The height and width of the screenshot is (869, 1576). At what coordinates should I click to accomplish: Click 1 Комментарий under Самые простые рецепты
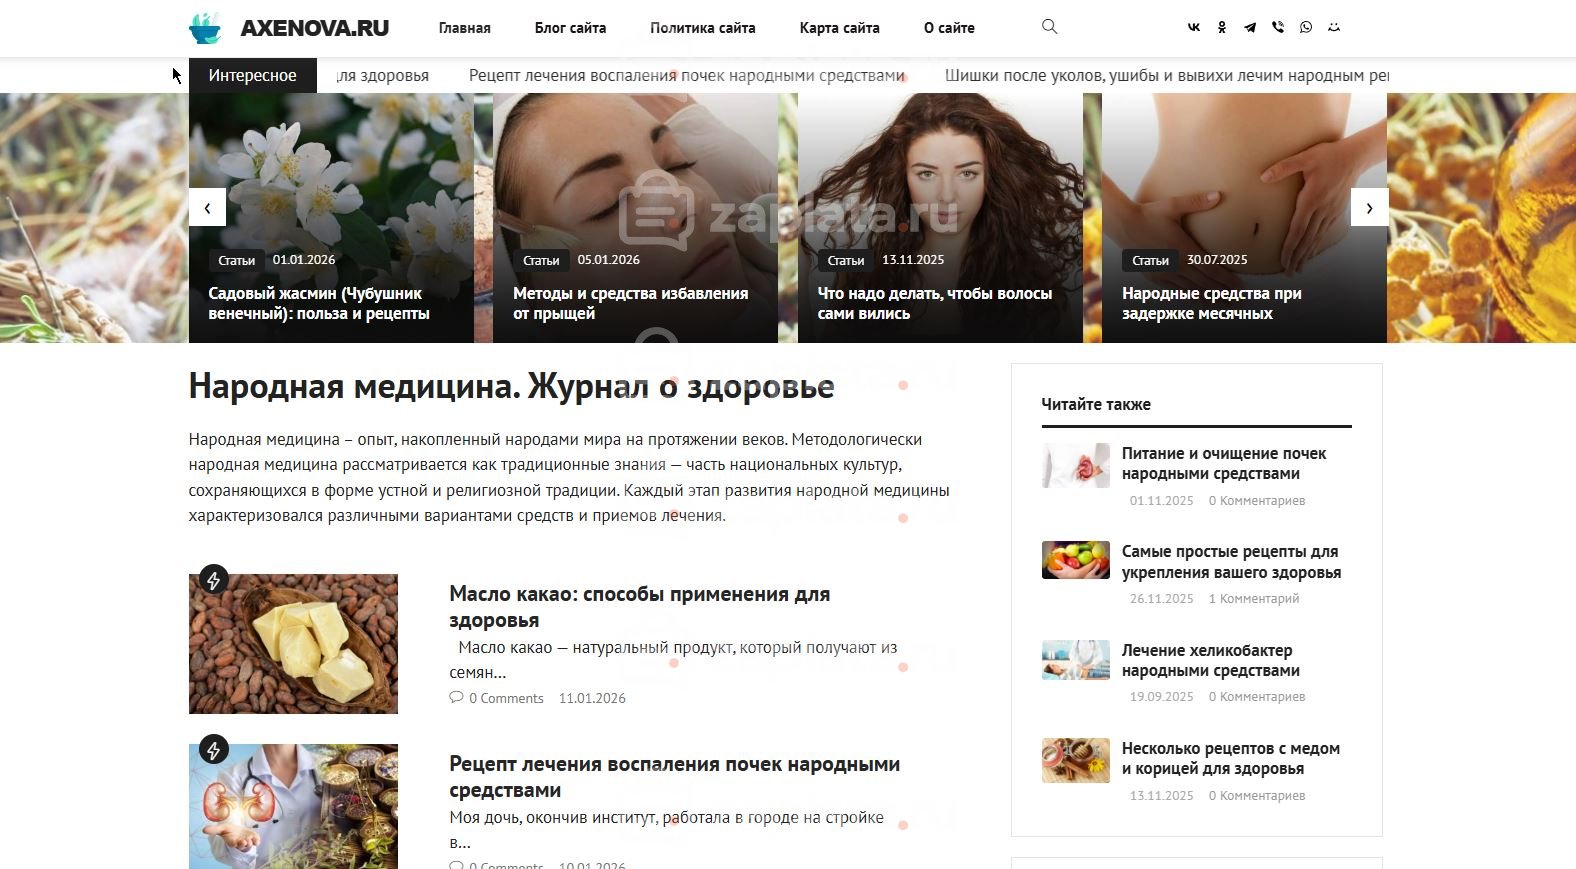pos(1254,599)
